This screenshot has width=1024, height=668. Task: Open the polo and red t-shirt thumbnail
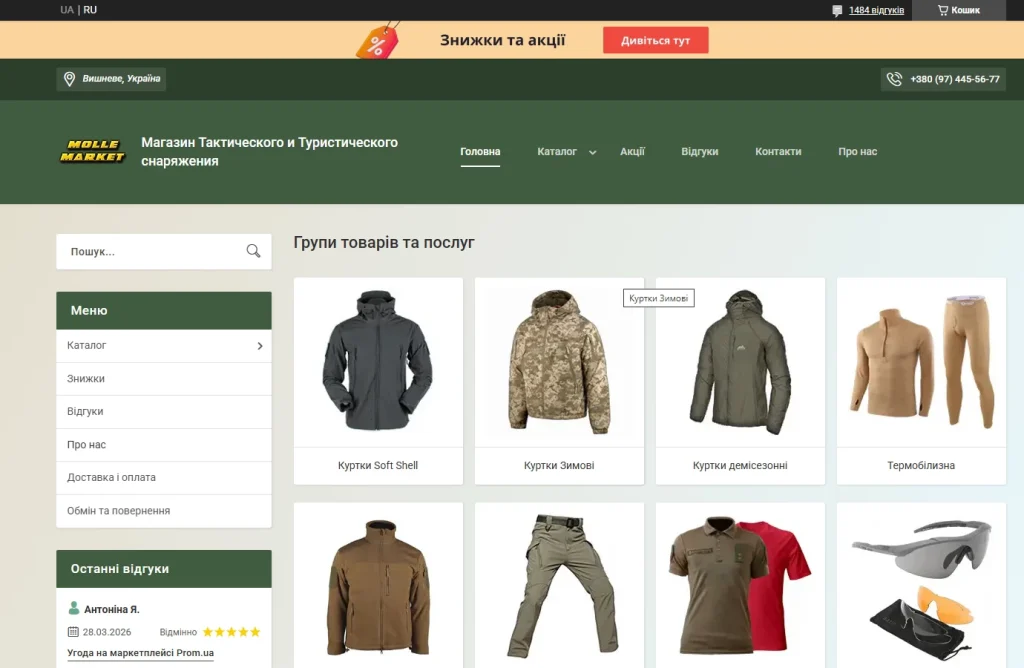(740, 586)
